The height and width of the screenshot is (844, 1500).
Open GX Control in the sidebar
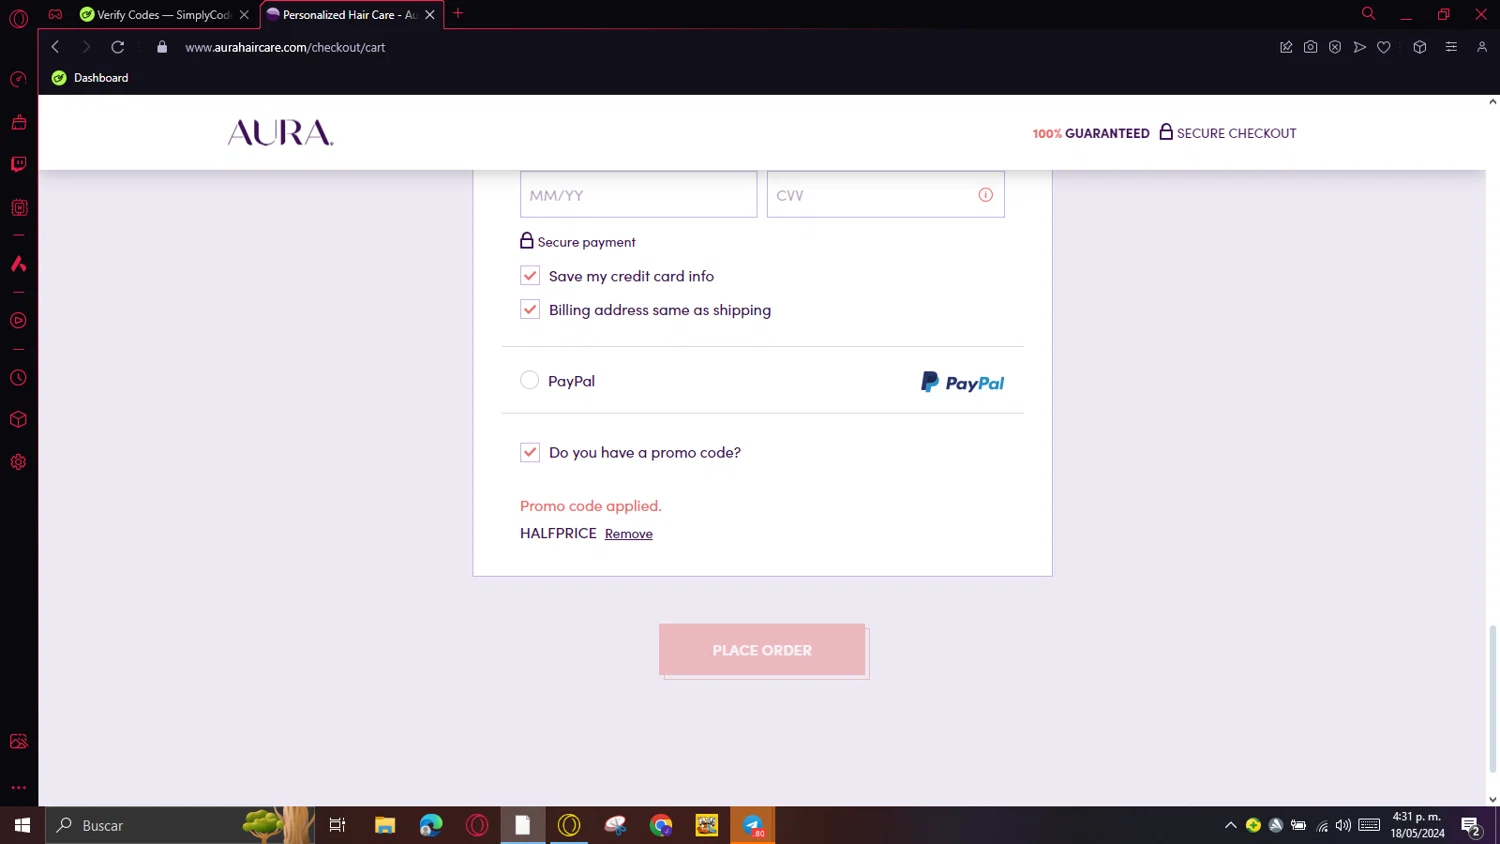click(18, 79)
